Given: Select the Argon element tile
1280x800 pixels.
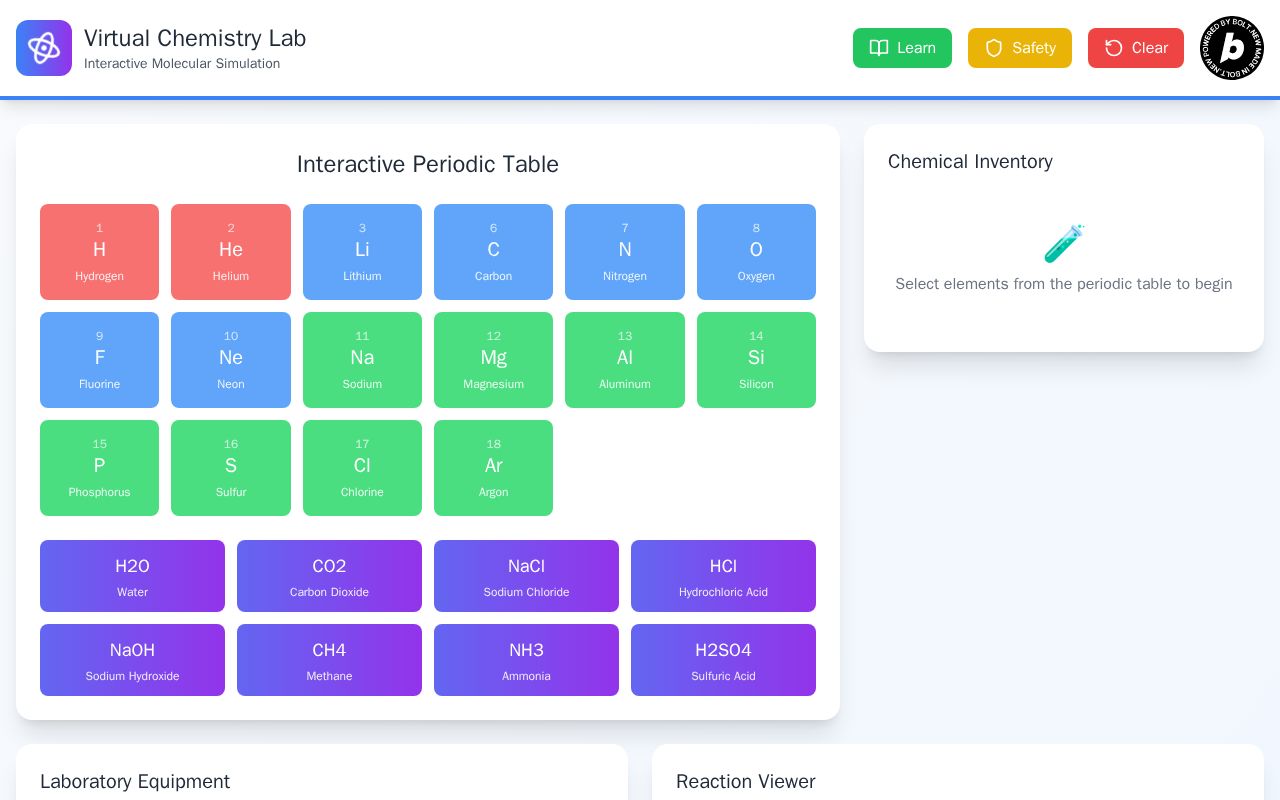Looking at the screenshot, I should tap(493, 468).
